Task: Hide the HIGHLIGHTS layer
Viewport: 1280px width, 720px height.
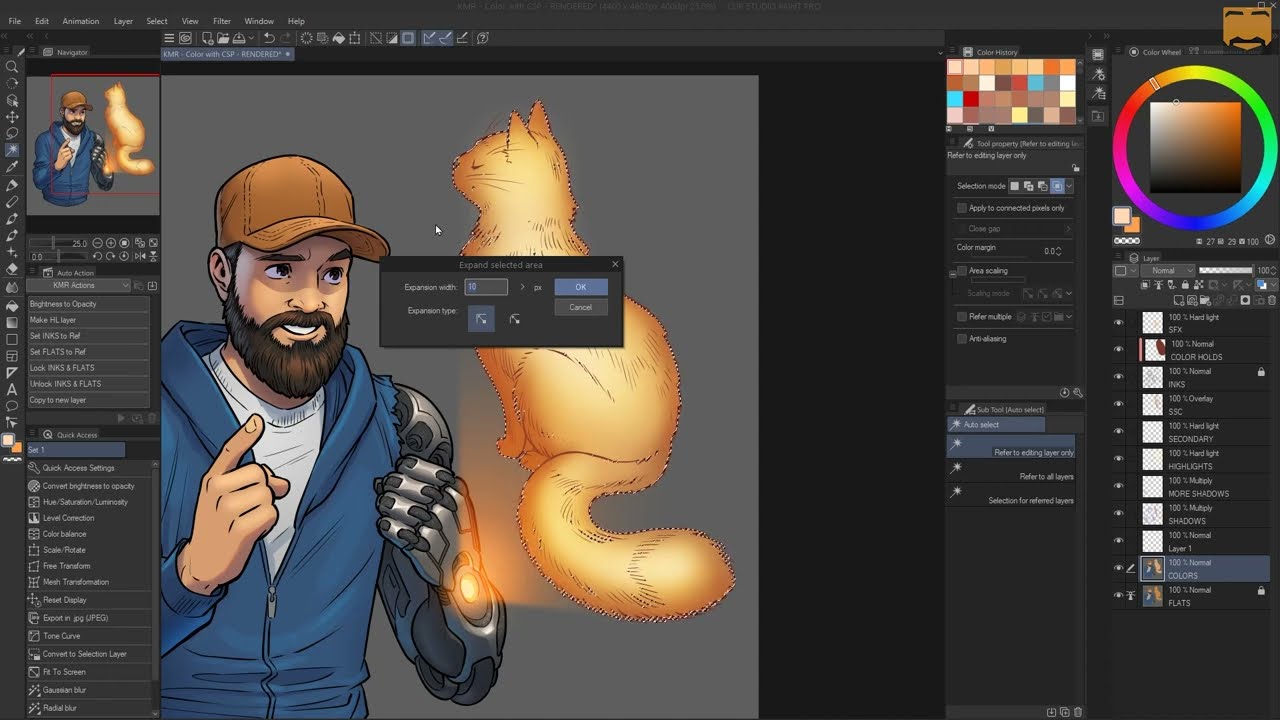Action: pos(1119,459)
